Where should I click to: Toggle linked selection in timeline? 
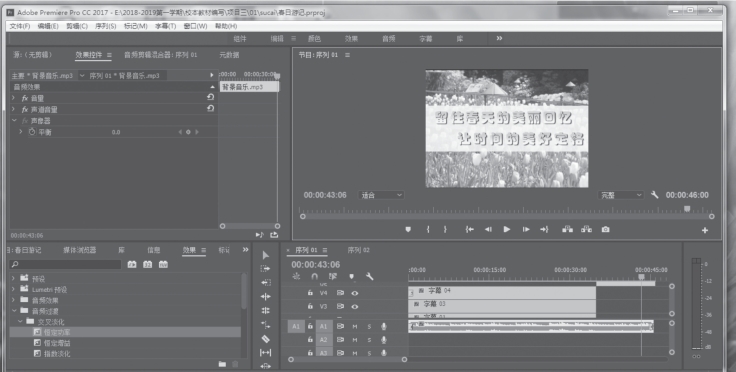click(333, 276)
